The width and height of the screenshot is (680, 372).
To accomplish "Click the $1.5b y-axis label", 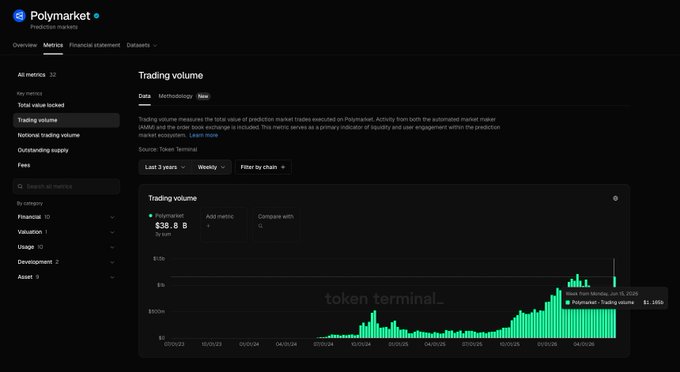I will point(159,258).
